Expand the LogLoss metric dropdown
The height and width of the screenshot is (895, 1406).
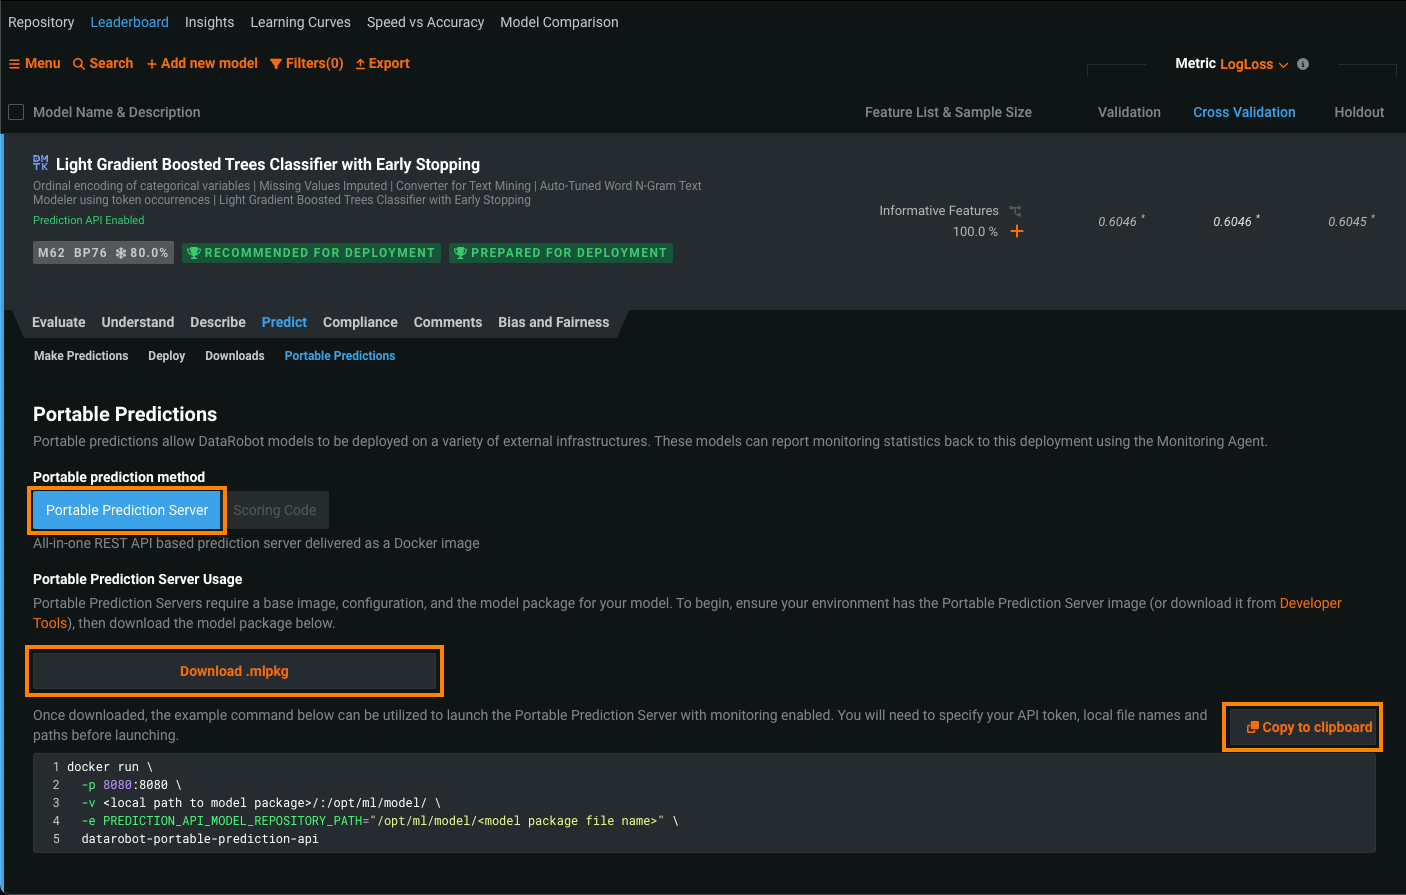point(1253,64)
